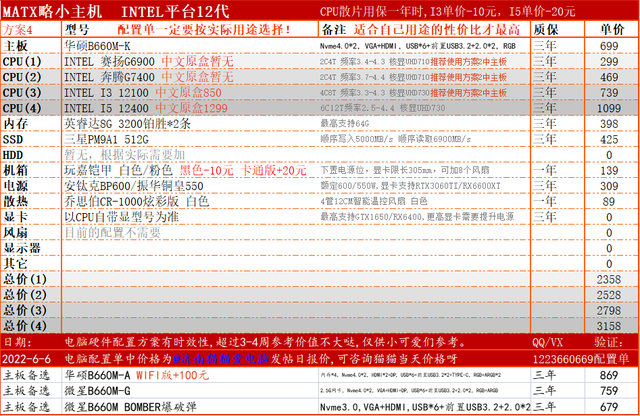The width and height of the screenshot is (640, 416).
Task: Click the price 469 for CPU(2)
Action: 609,77
